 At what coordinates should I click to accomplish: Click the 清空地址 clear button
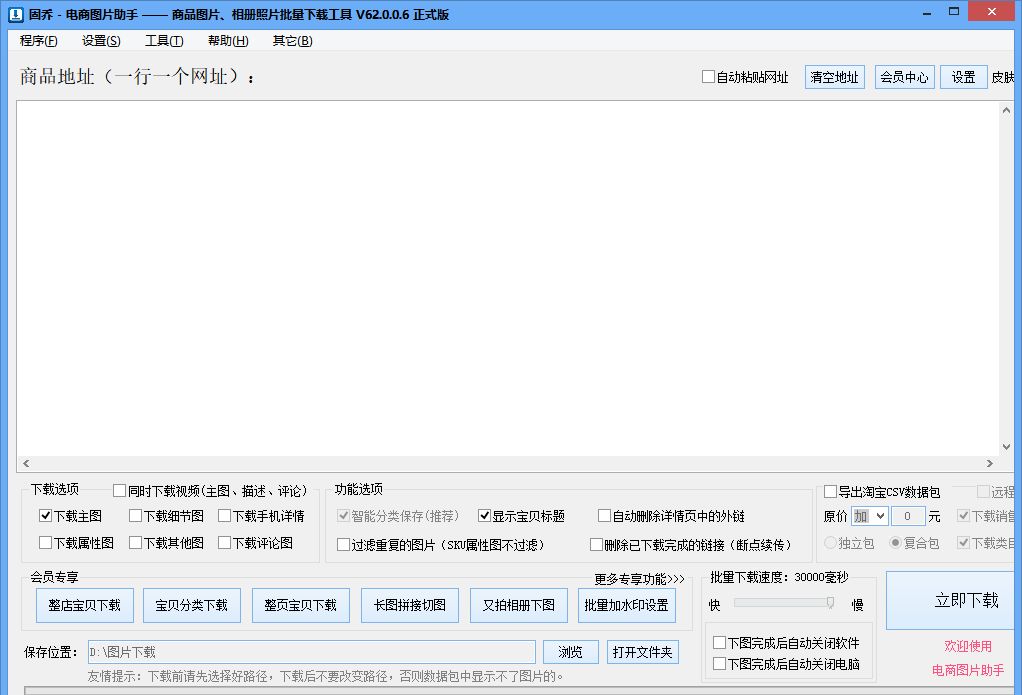834,77
